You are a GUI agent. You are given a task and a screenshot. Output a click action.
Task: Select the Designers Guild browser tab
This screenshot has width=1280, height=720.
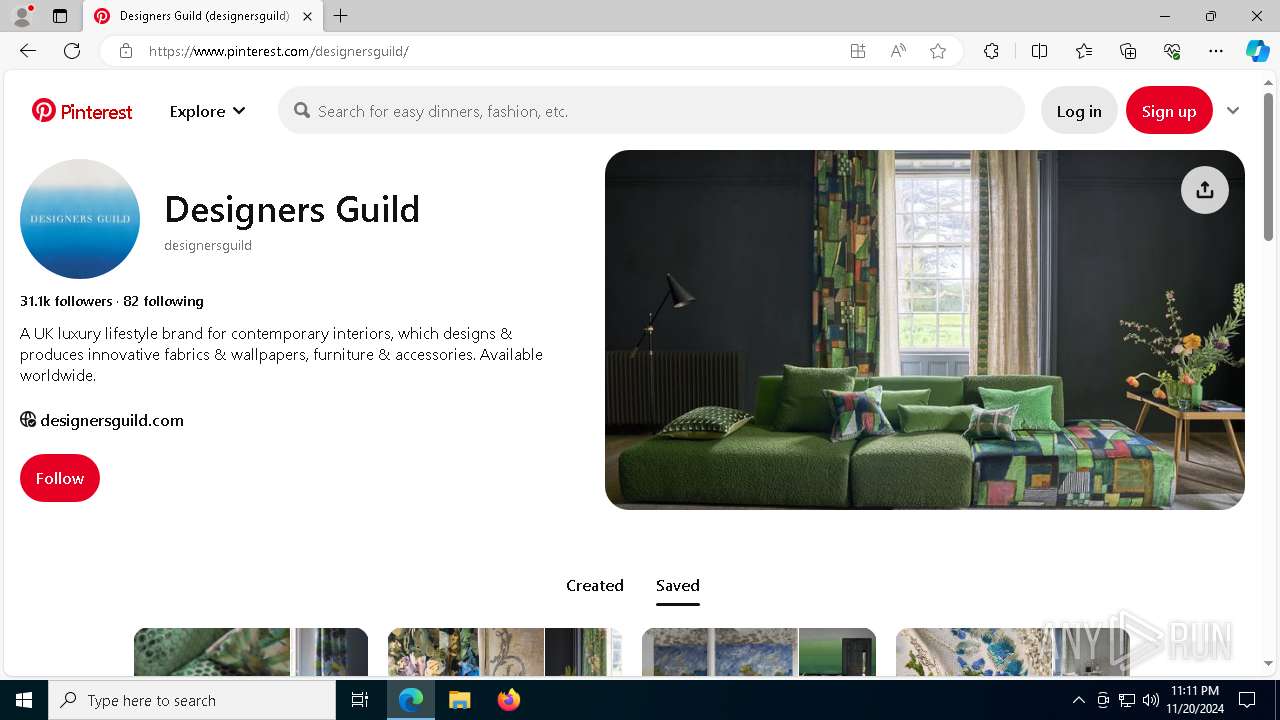point(203,16)
